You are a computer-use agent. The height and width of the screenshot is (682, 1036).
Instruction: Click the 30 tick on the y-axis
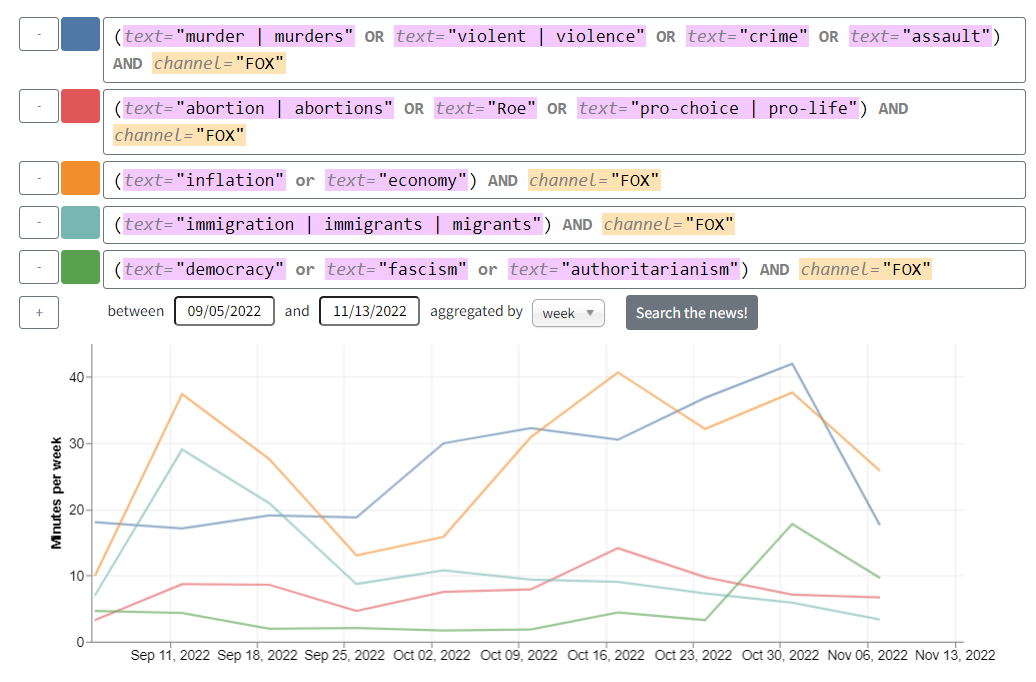coord(77,443)
